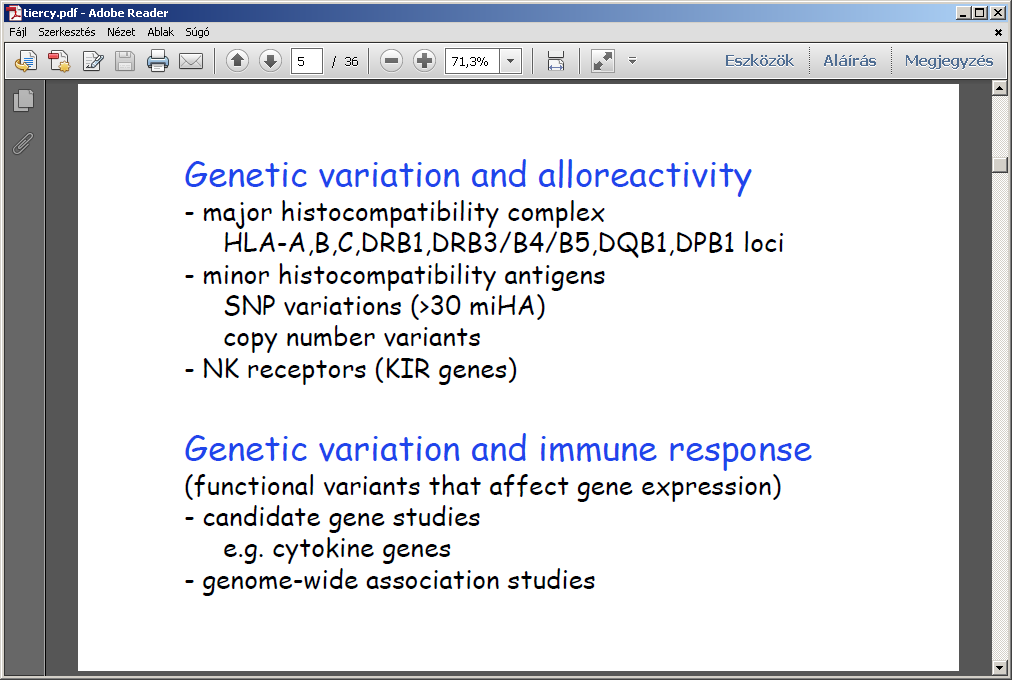This screenshot has height=680, width=1012.
Task: Show page thumbnails panel icon
Action: point(24,101)
